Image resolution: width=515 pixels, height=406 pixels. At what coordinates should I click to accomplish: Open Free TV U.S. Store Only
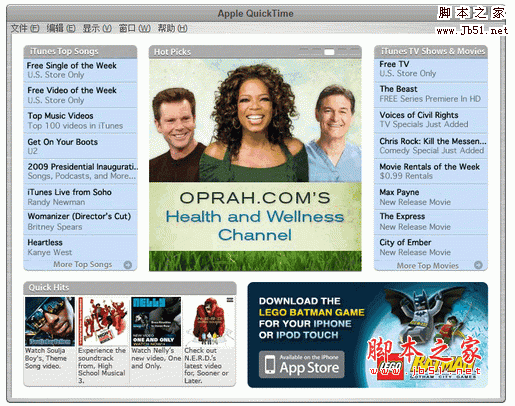click(x=431, y=69)
